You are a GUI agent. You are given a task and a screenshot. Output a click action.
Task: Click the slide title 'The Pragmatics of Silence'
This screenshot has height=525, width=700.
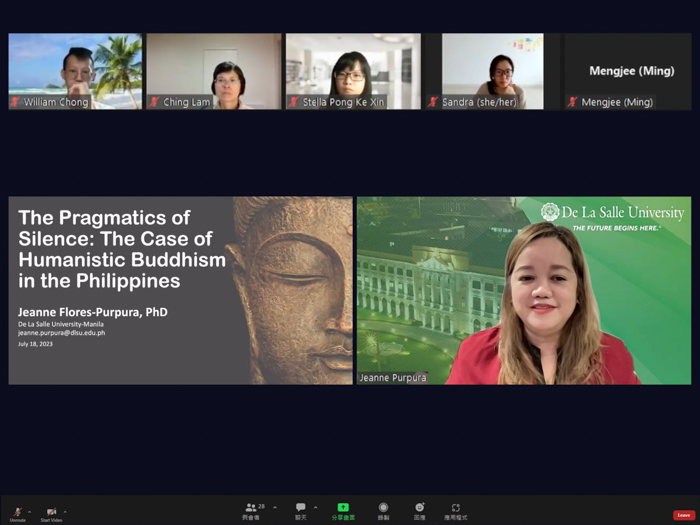(x=122, y=249)
